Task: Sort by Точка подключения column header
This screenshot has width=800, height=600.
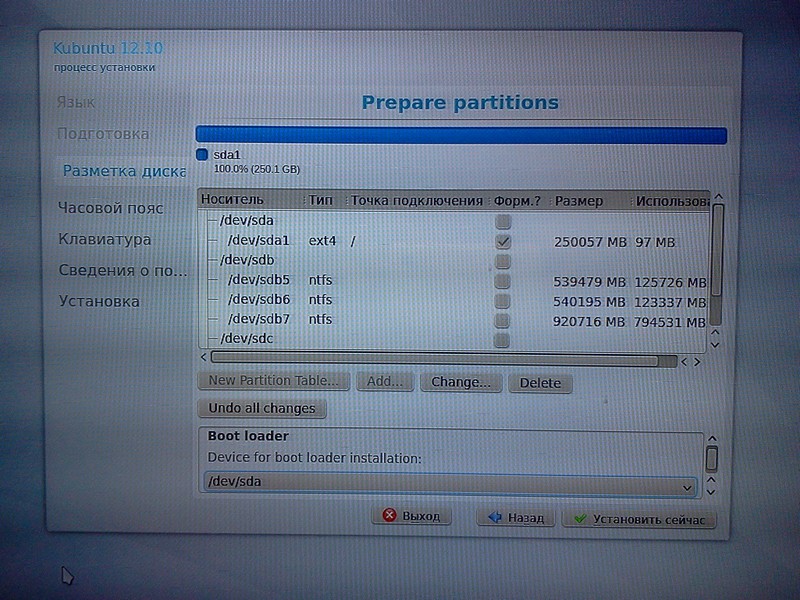Action: 417,201
